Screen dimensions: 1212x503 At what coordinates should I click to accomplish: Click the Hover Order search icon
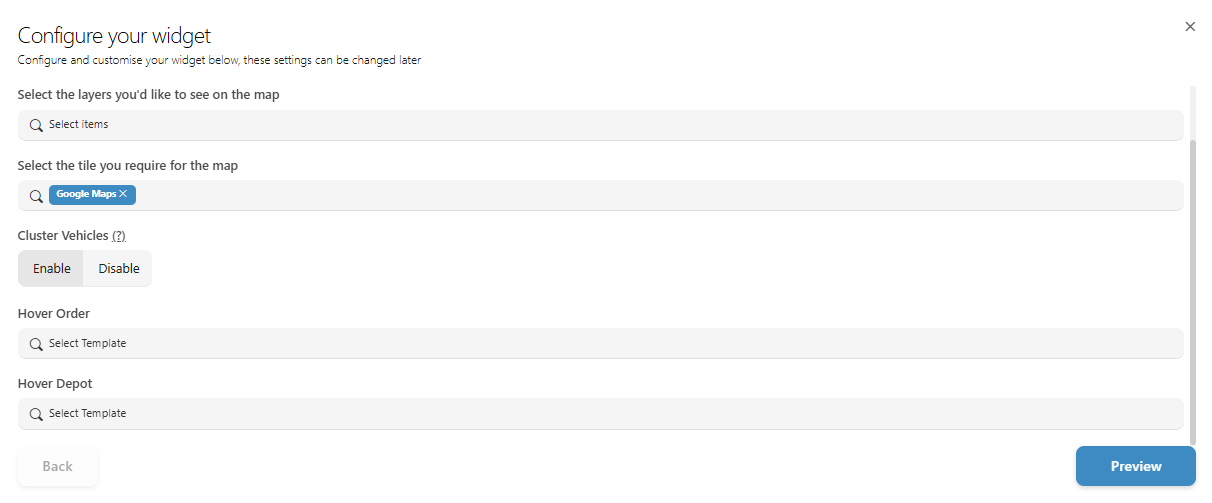(36, 344)
